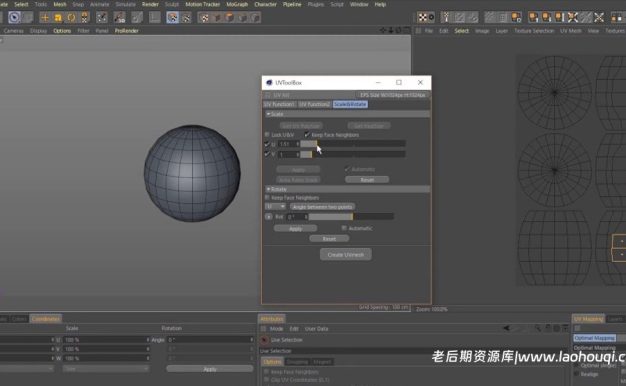The height and width of the screenshot is (386, 626).
Task: Click the back arrow in Attributes panel
Action: (506, 328)
